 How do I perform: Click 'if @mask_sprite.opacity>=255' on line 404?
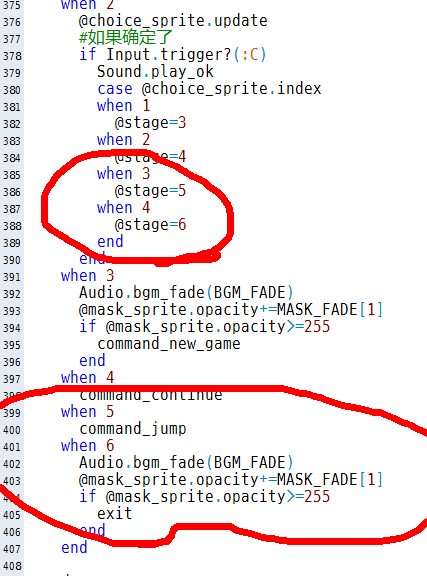(205, 497)
